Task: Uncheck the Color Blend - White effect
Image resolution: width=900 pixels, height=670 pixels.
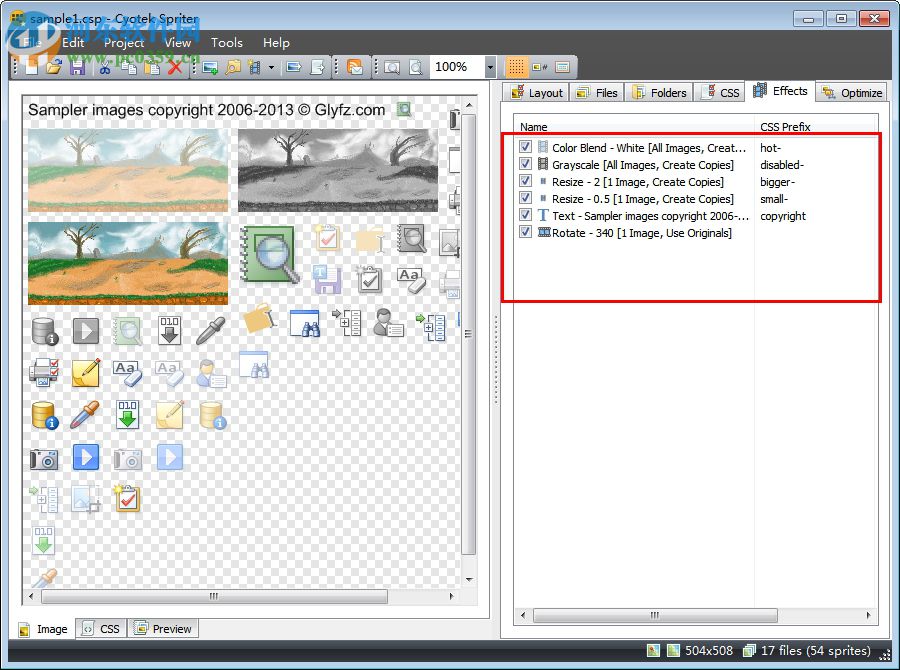Action: point(525,147)
